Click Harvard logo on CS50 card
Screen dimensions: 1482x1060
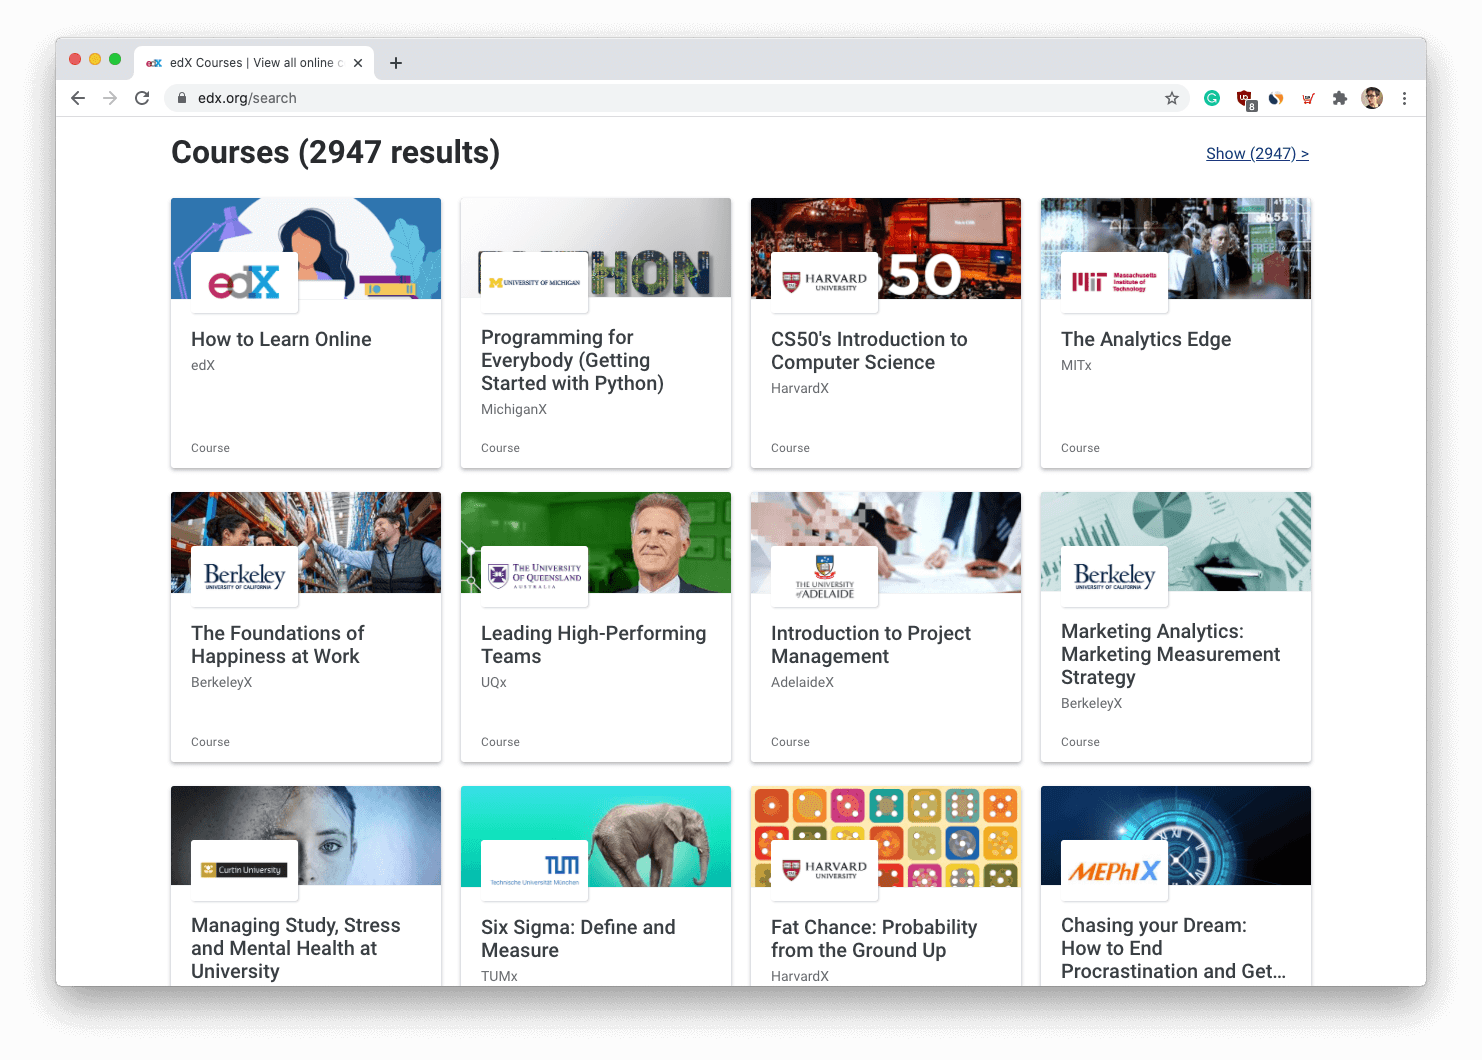(824, 282)
